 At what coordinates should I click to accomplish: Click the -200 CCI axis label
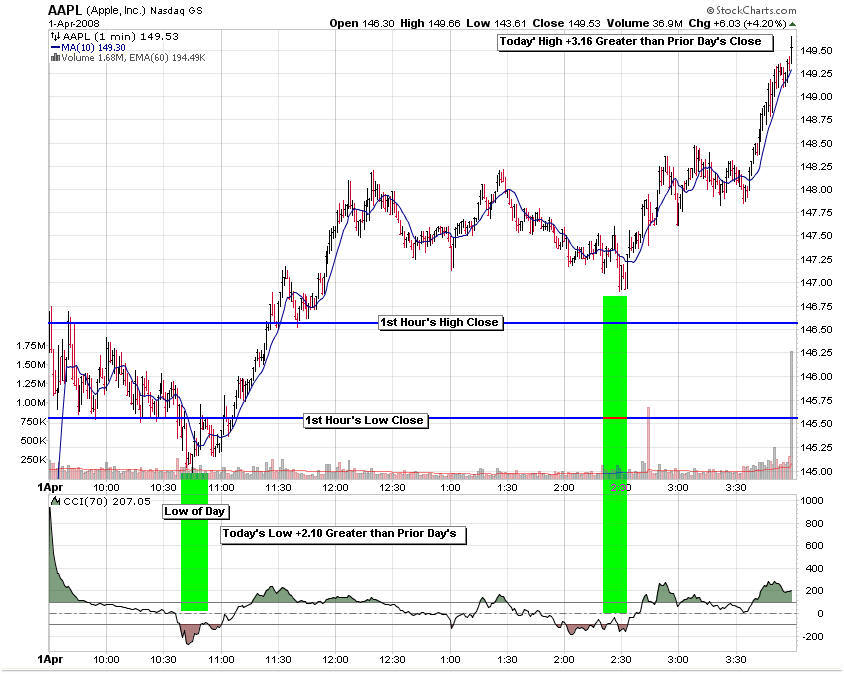[x=813, y=637]
